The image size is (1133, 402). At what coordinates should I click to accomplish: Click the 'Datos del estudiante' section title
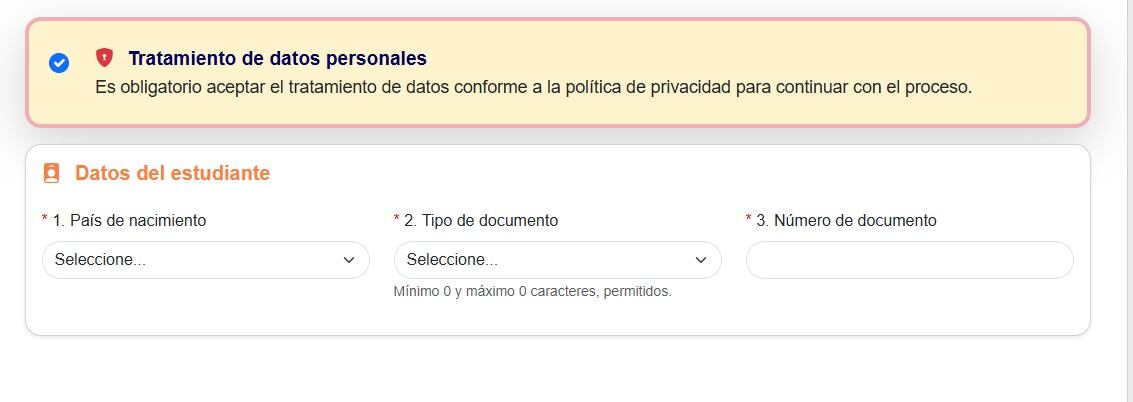click(172, 173)
